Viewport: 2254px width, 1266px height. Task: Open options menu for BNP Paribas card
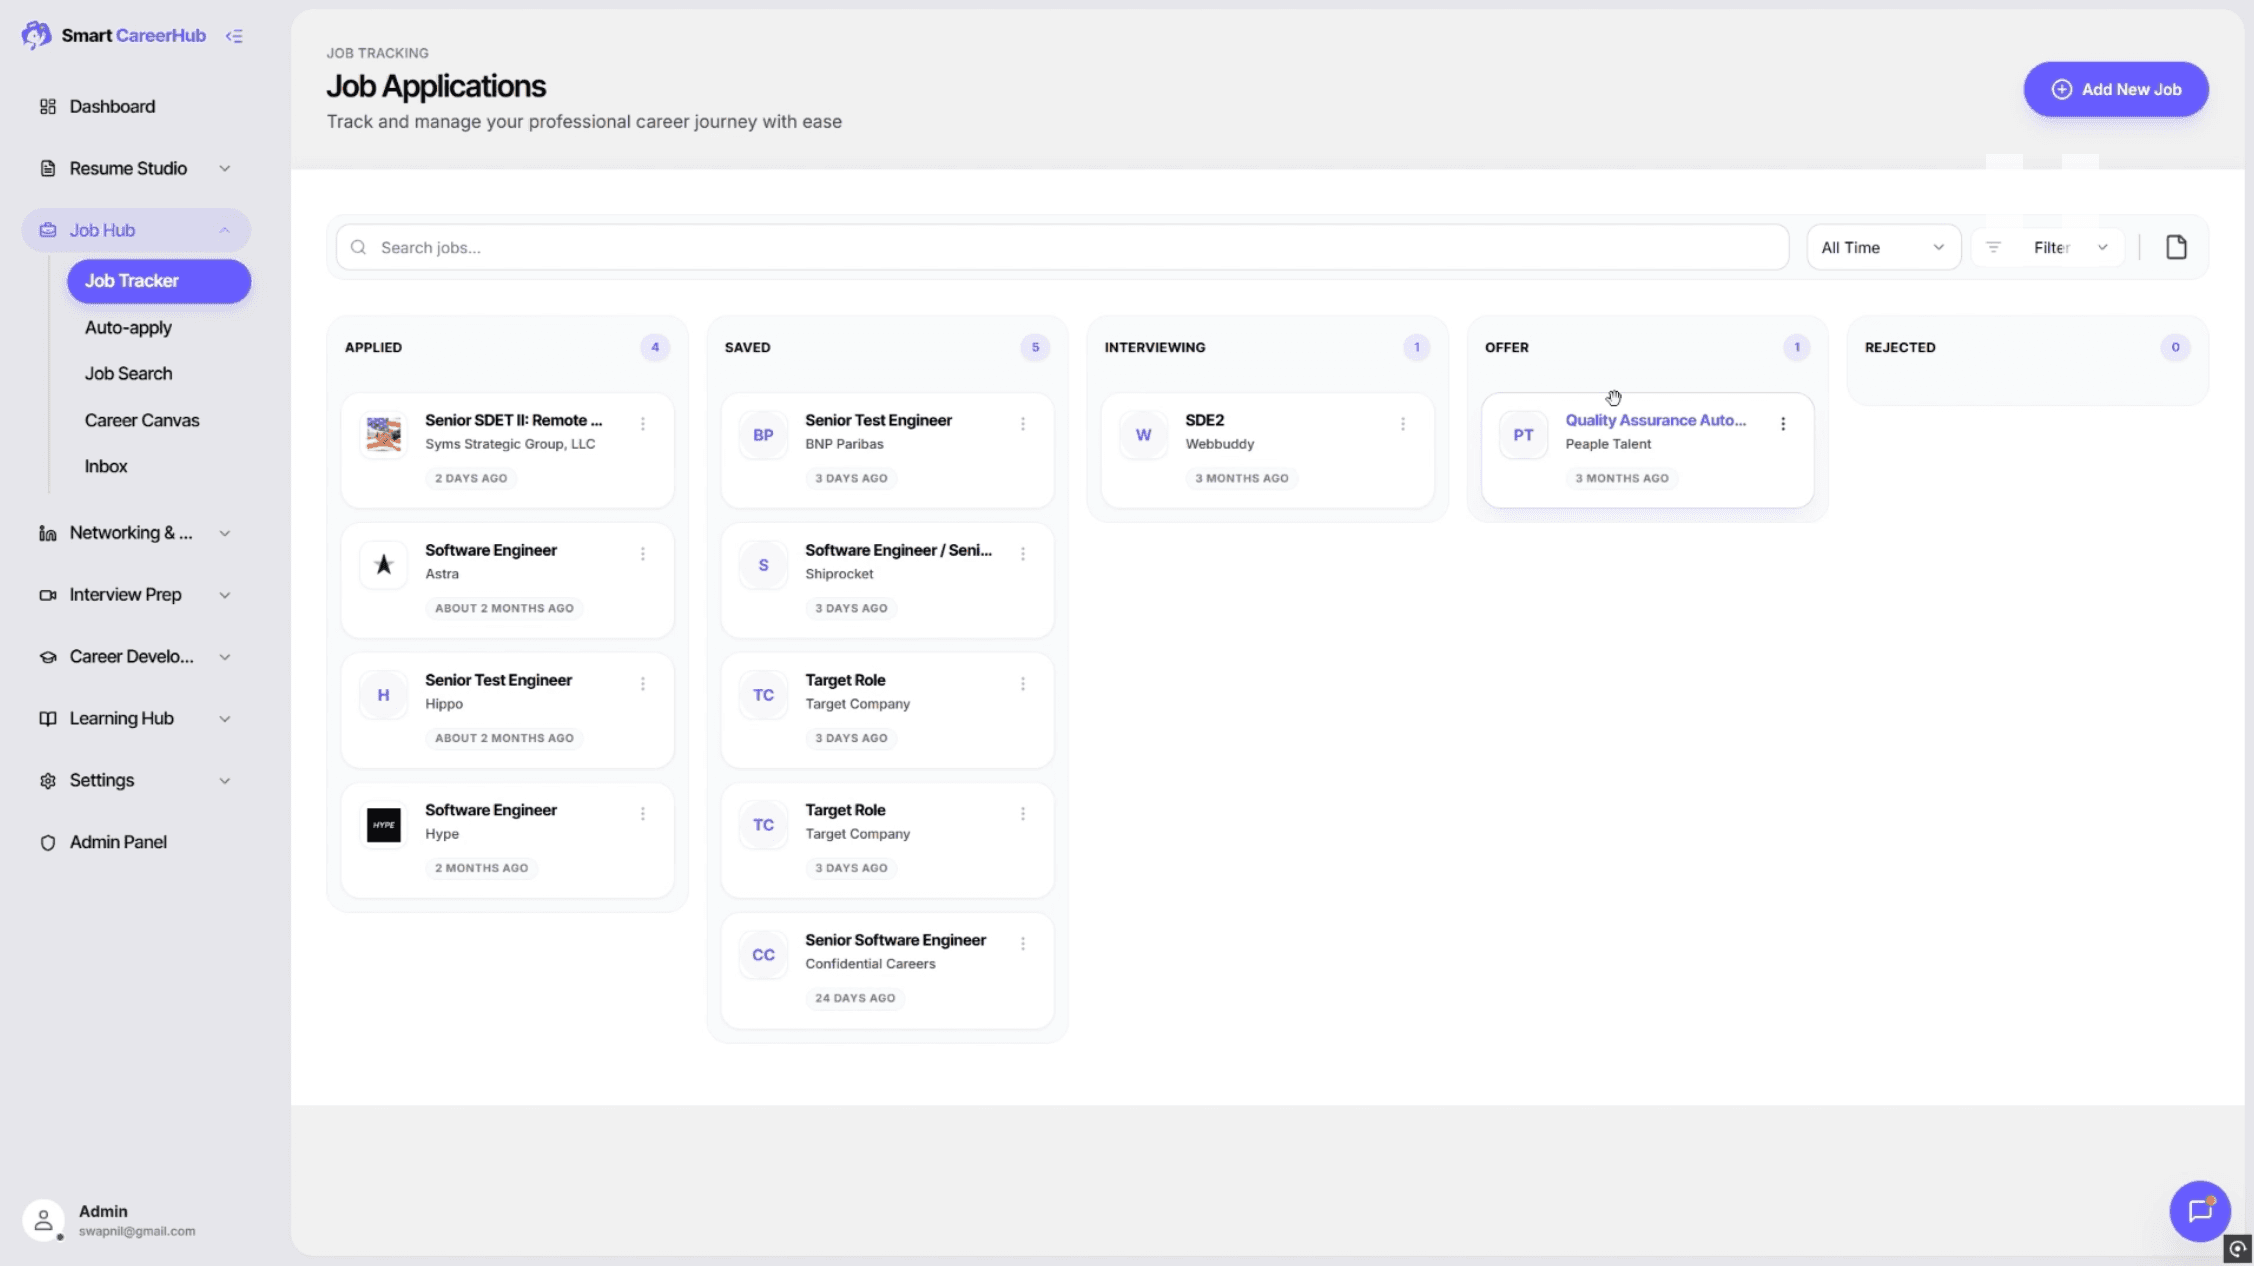pyautogui.click(x=1023, y=424)
